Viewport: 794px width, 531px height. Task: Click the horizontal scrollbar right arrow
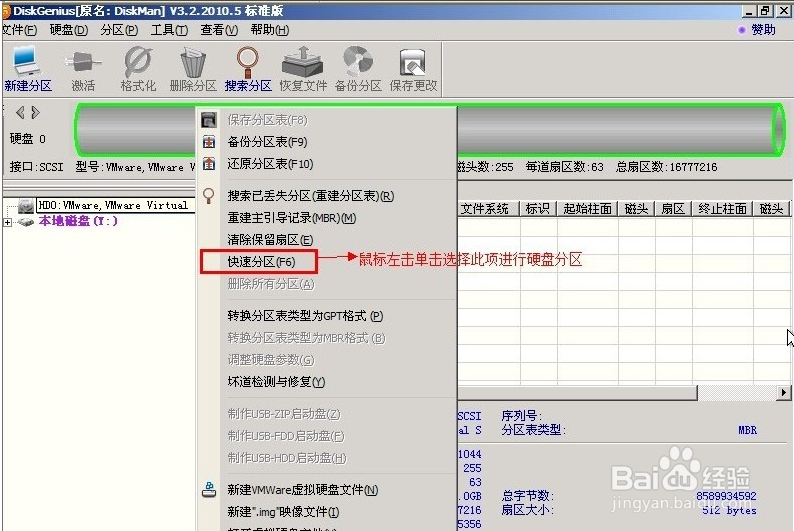pyautogui.click(x=783, y=392)
